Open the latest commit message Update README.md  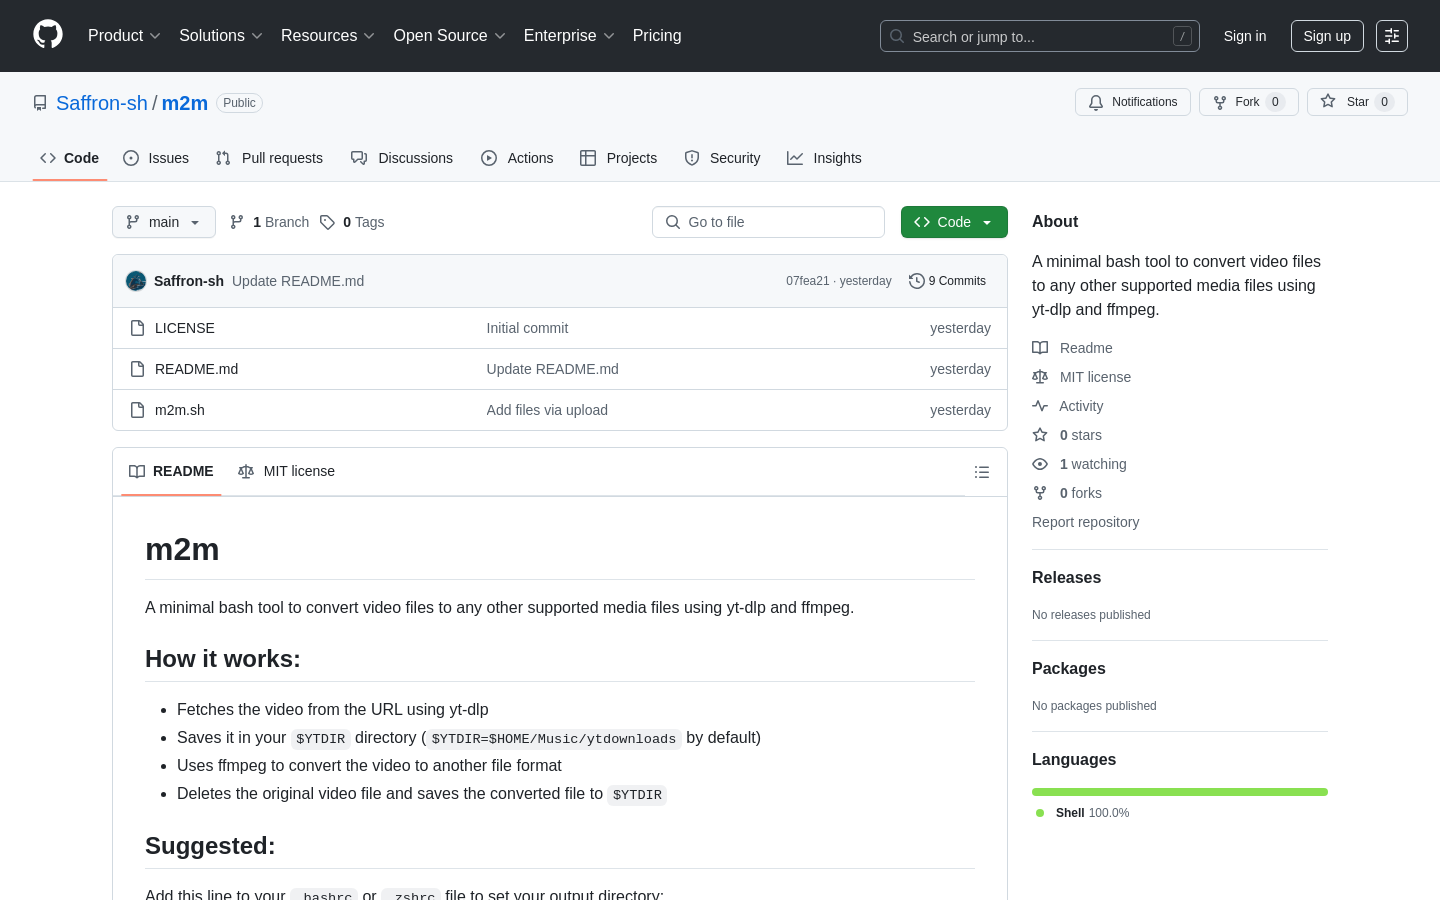click(298, 281)
